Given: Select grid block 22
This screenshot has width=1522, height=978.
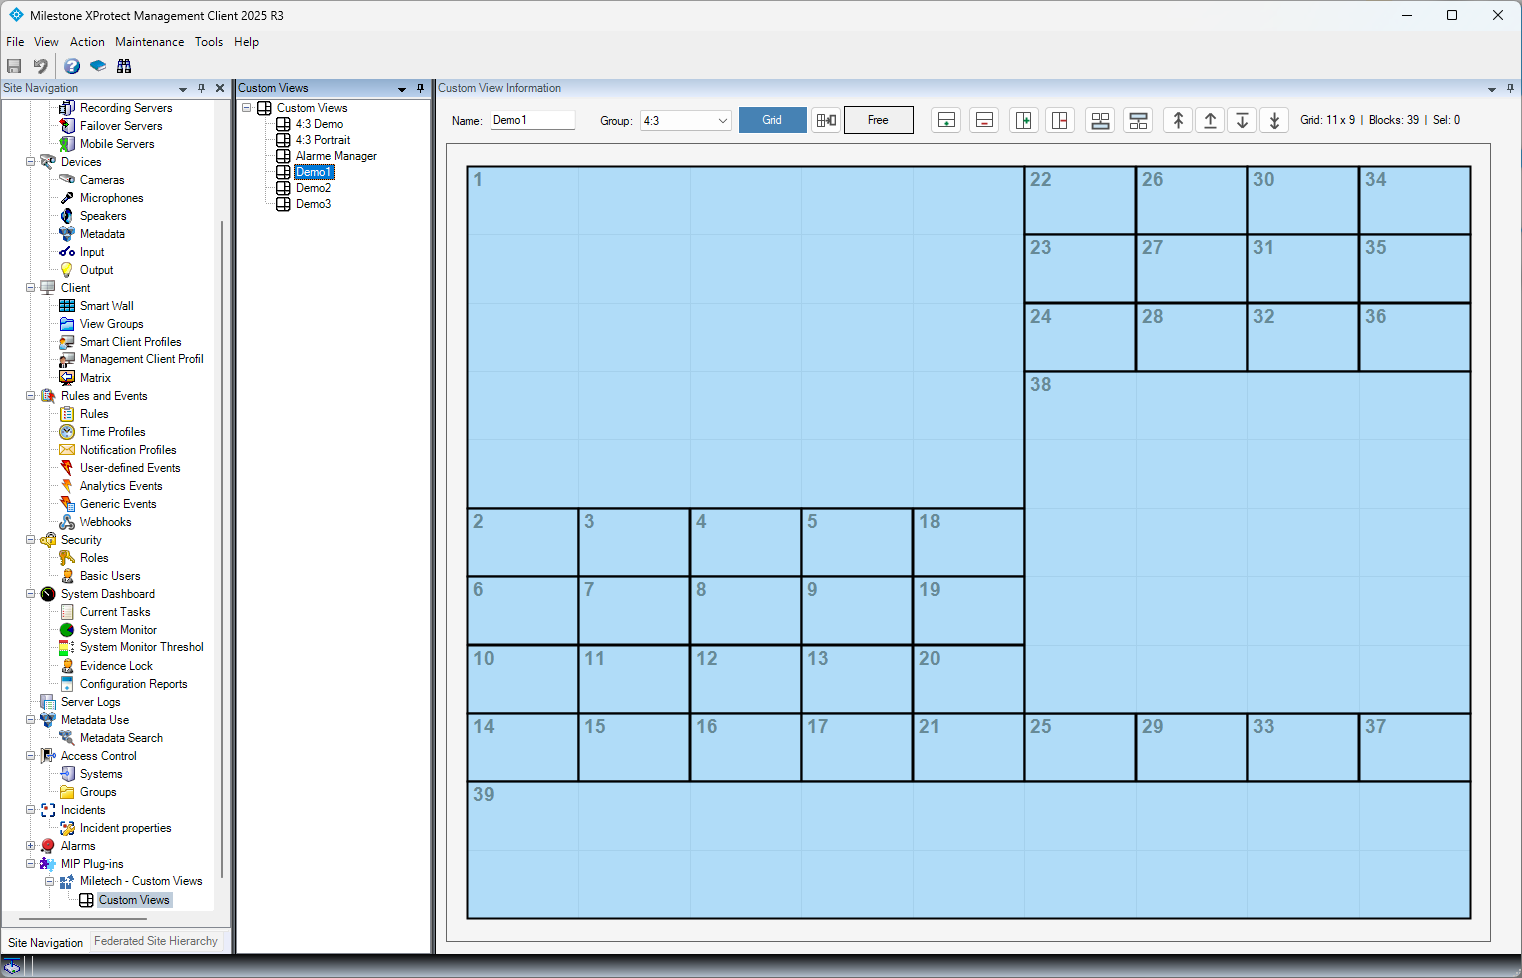Looking at the screenshot, I should click(1080, 200).
